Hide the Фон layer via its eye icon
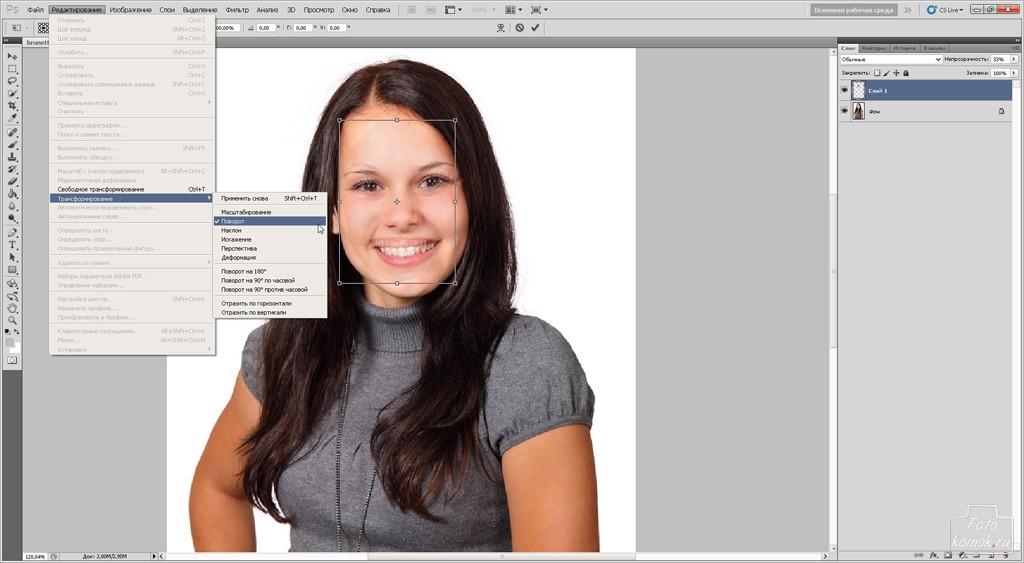This screenshot has width=1024, height=563. click(844, 112)
